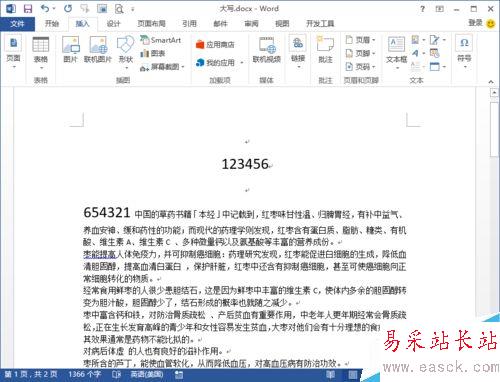Open the ribbon display options button
Viewport: 500px width, 382px height.
point(440,9)
